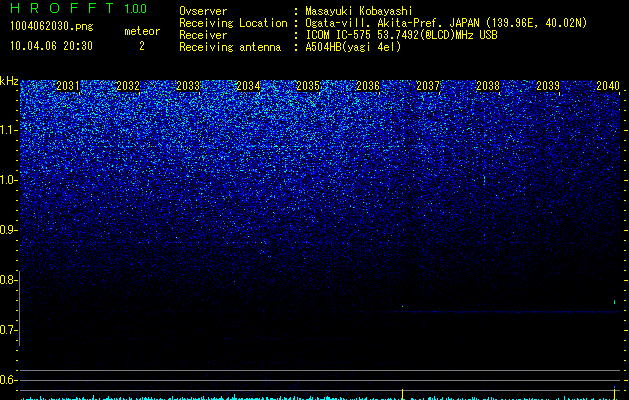
Task: Click the 'Ovserver' field label
Action: pos(203,11)
